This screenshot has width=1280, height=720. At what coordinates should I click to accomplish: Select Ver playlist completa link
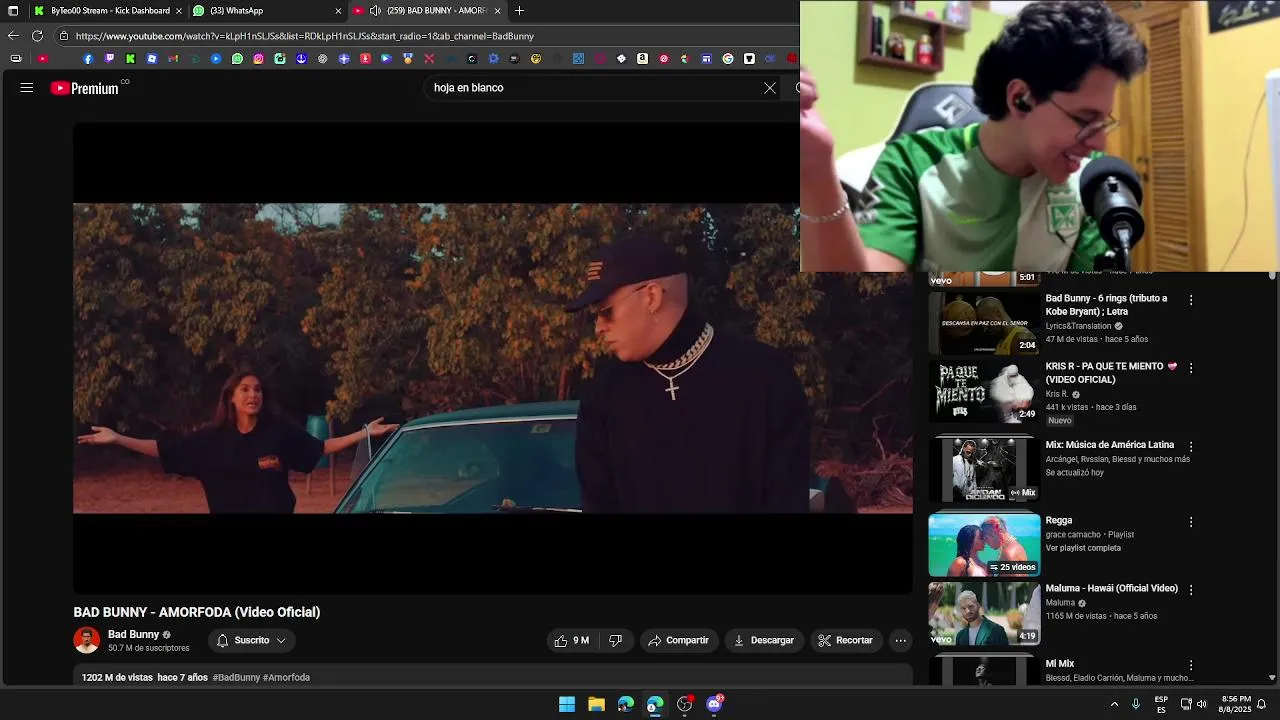[x=1083, y=548]
